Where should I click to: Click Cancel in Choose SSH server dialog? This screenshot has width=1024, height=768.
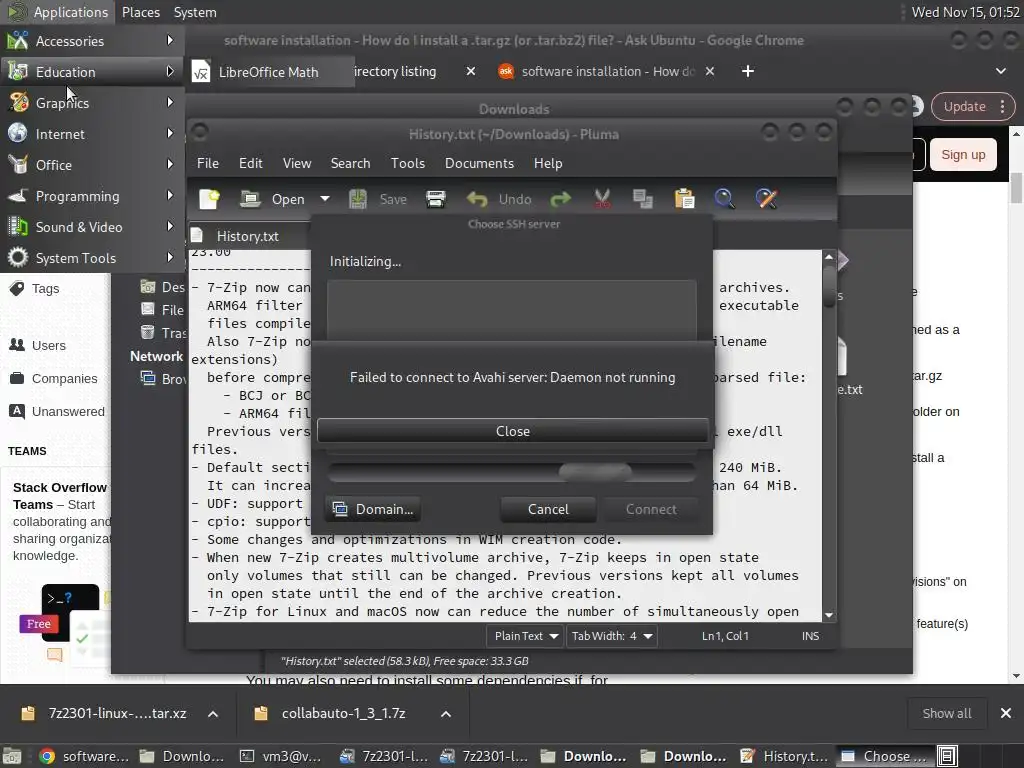click(548, 509)
